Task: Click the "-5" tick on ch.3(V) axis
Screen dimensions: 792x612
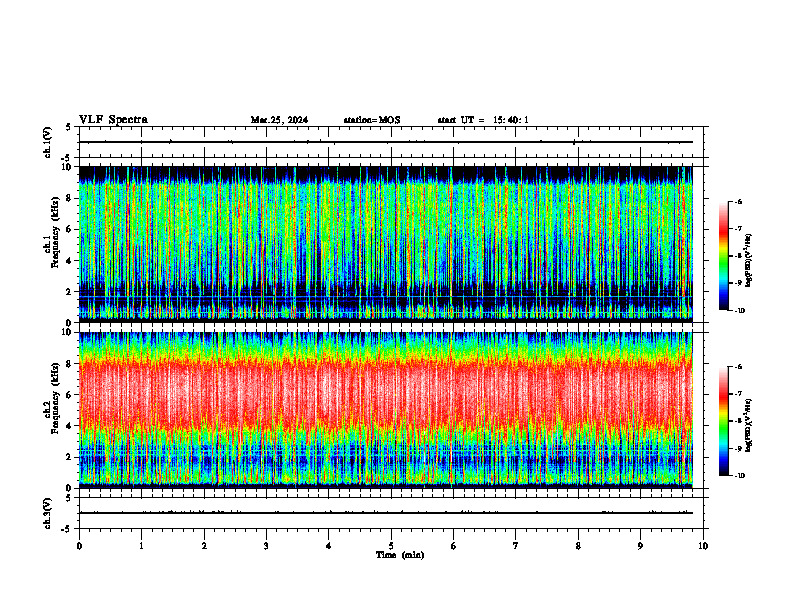Action: (x=67, y=529)
